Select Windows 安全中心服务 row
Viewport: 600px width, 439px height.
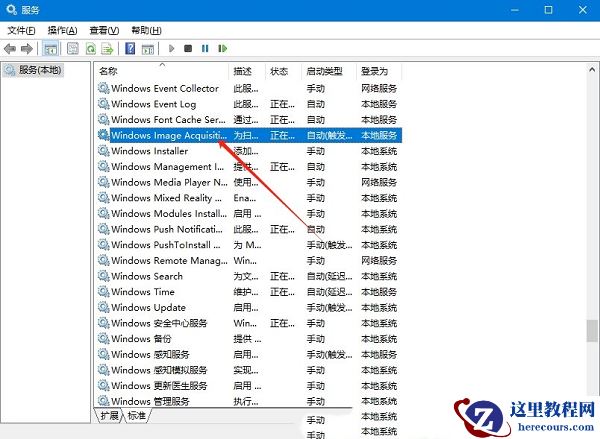coord(249,323)
